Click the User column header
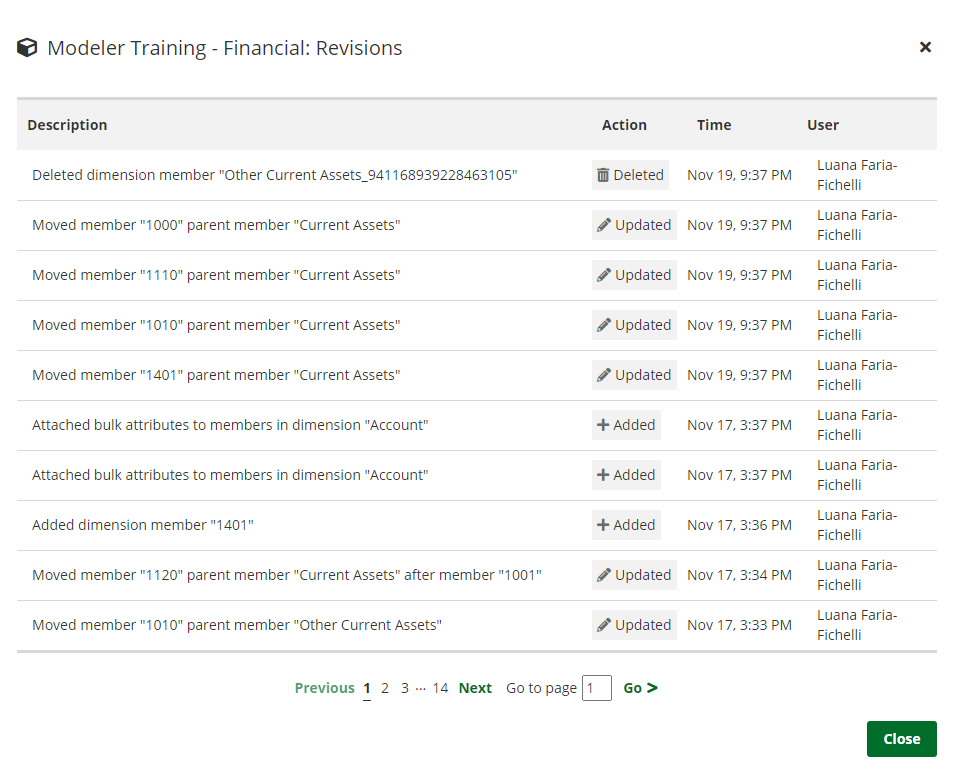This screenshot has width=953, height=770. coord(823,124)
